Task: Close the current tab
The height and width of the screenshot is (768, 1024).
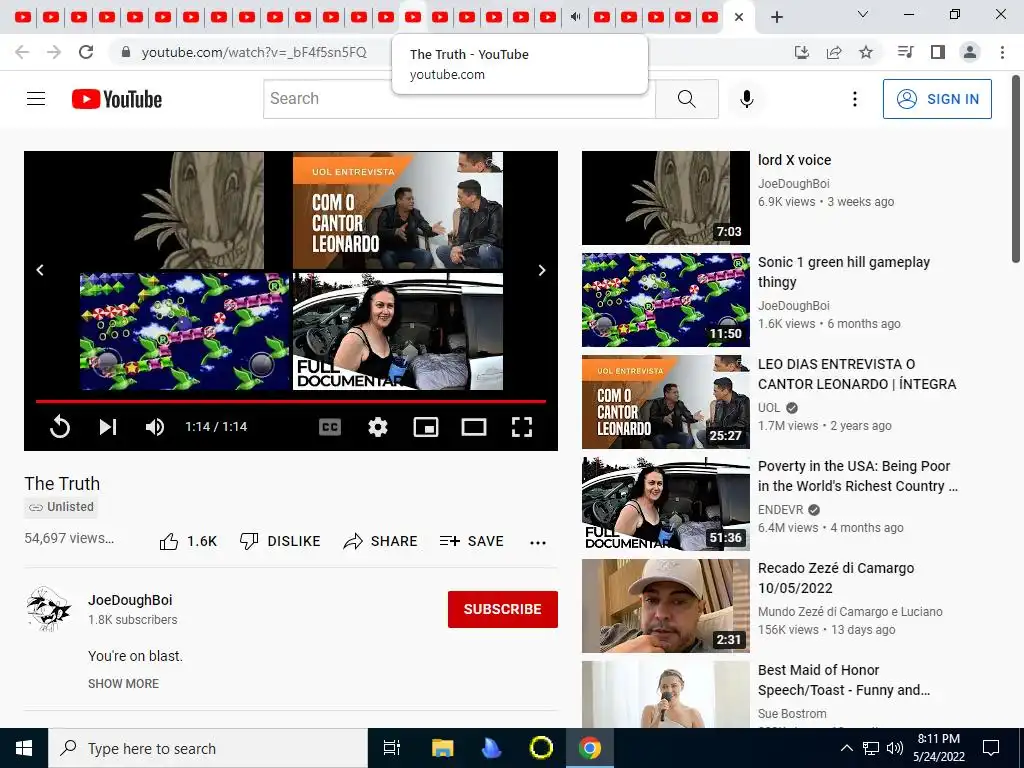Action: pyautogui.click(x=739, y=17)
